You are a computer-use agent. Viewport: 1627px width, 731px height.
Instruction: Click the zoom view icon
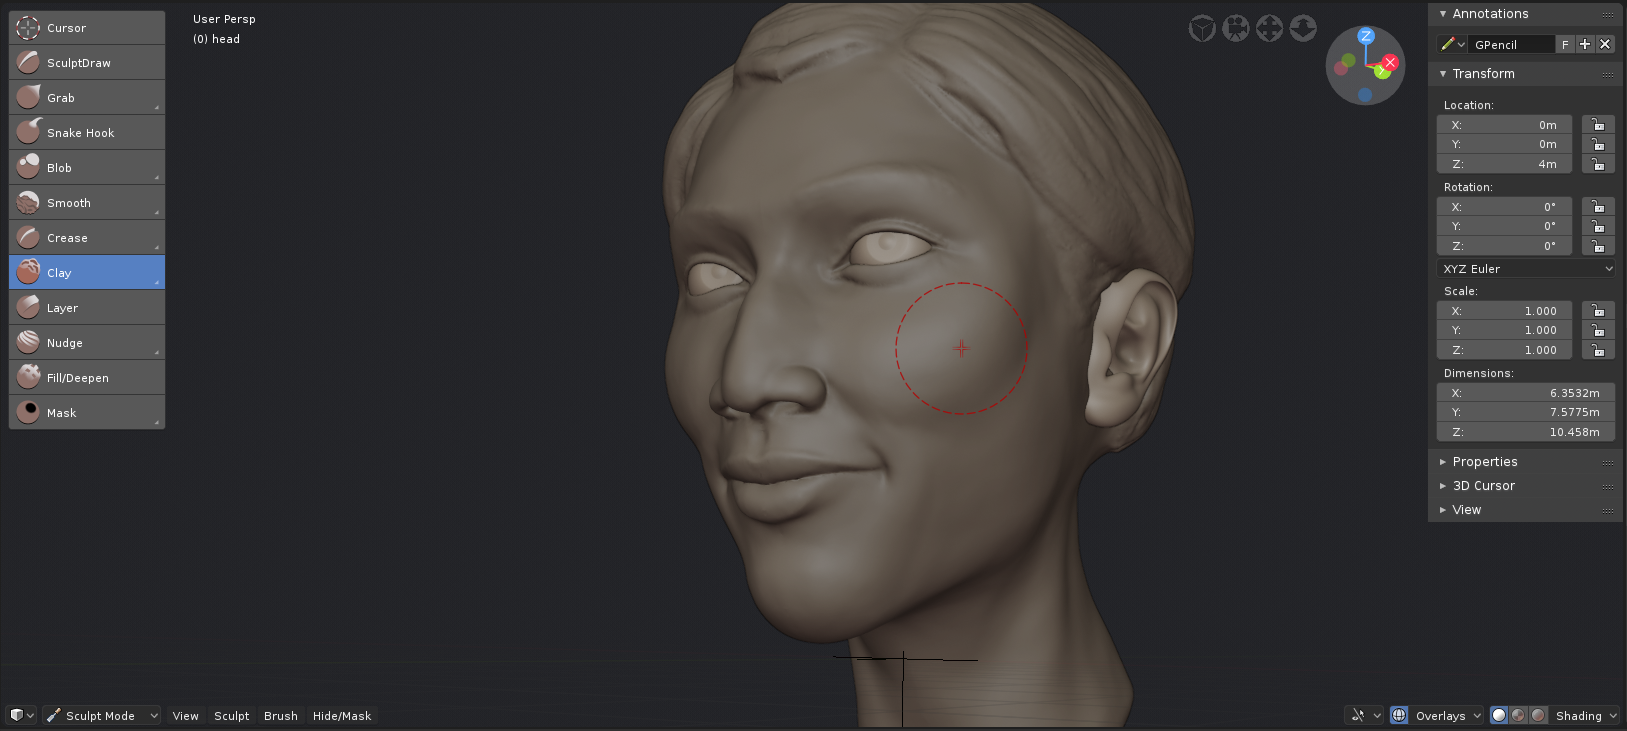pyautogui.click(x=1303, y=28)
